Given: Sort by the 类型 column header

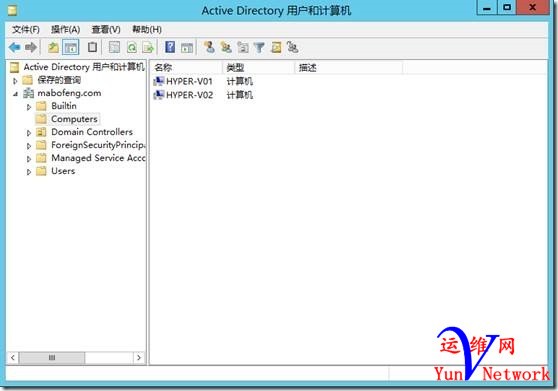Looking at the screenshot, I should click(x=258, y=68).
